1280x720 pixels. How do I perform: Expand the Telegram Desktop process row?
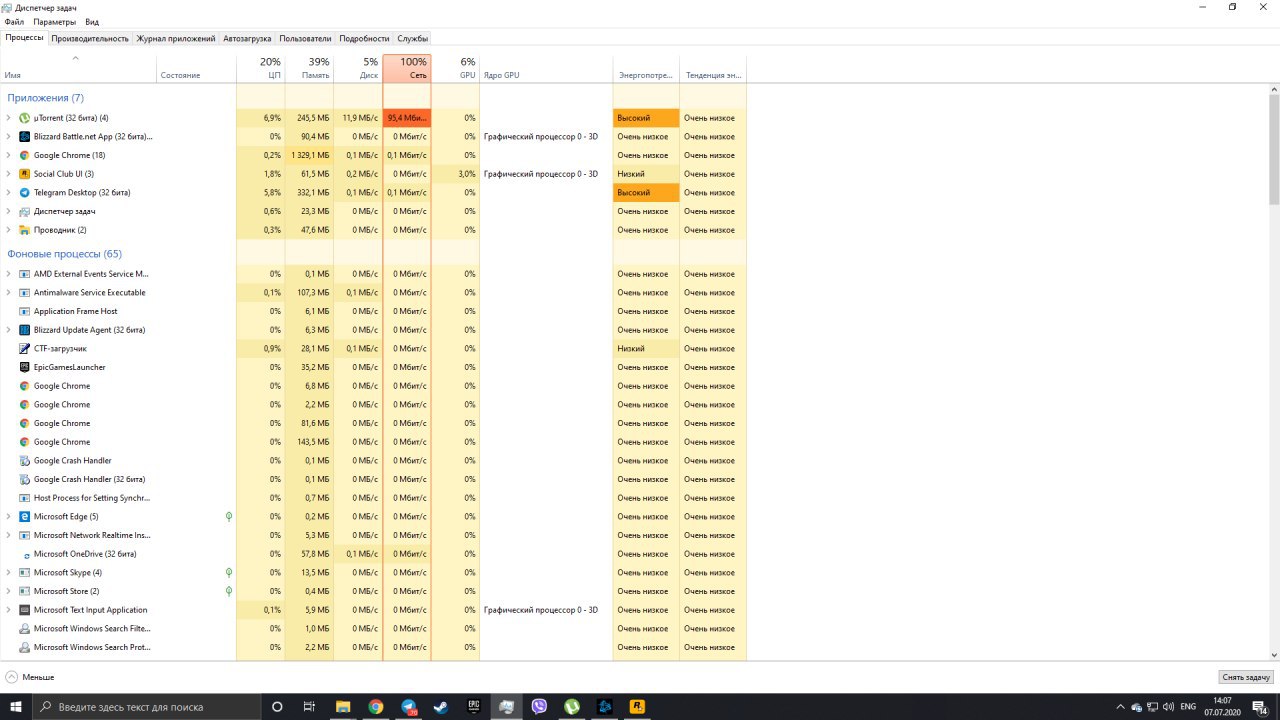[9, 192]
